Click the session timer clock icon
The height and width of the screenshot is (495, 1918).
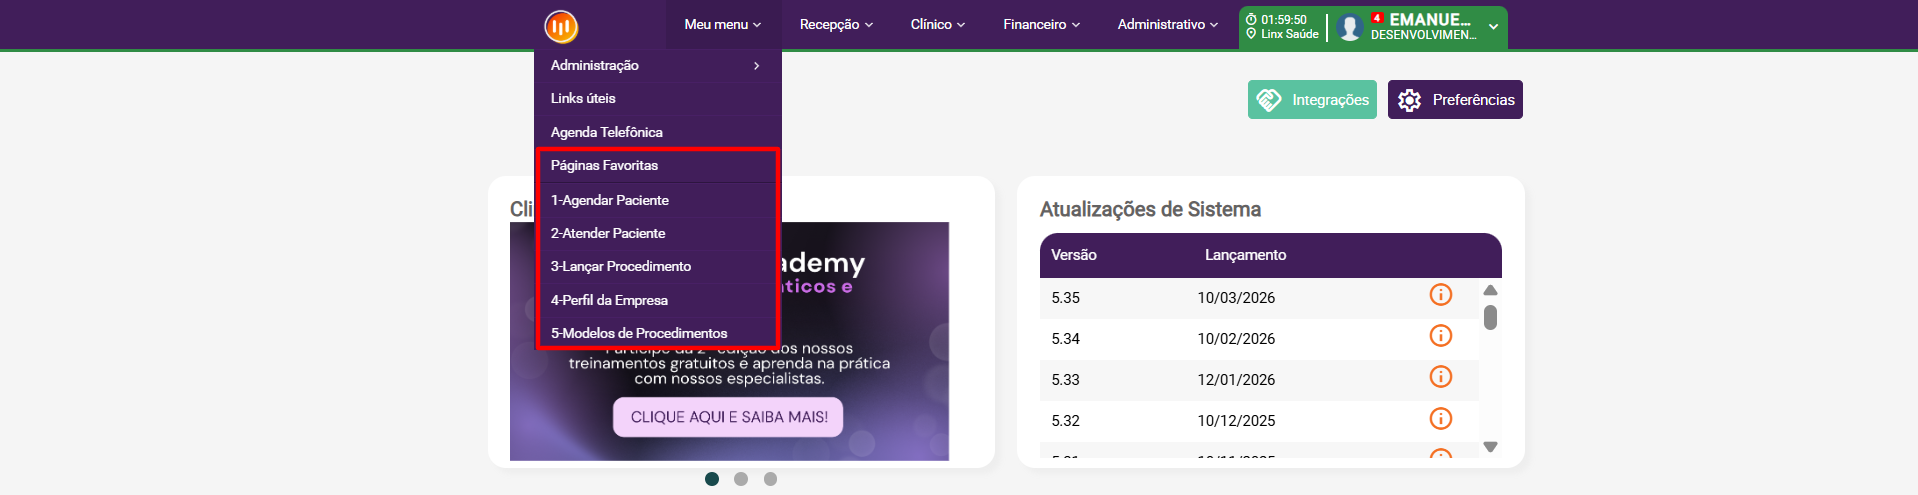pos(1251,19)
